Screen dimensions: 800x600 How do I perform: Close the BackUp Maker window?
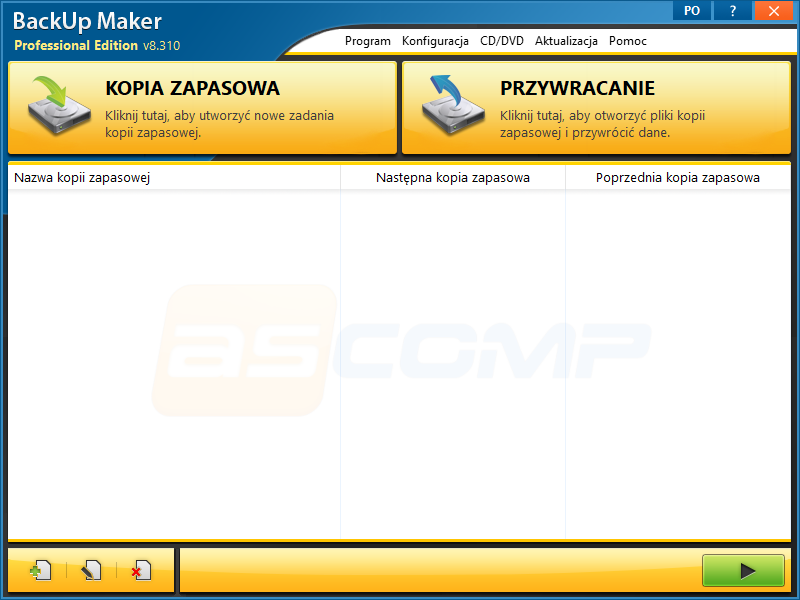click(x=773, y=11)
